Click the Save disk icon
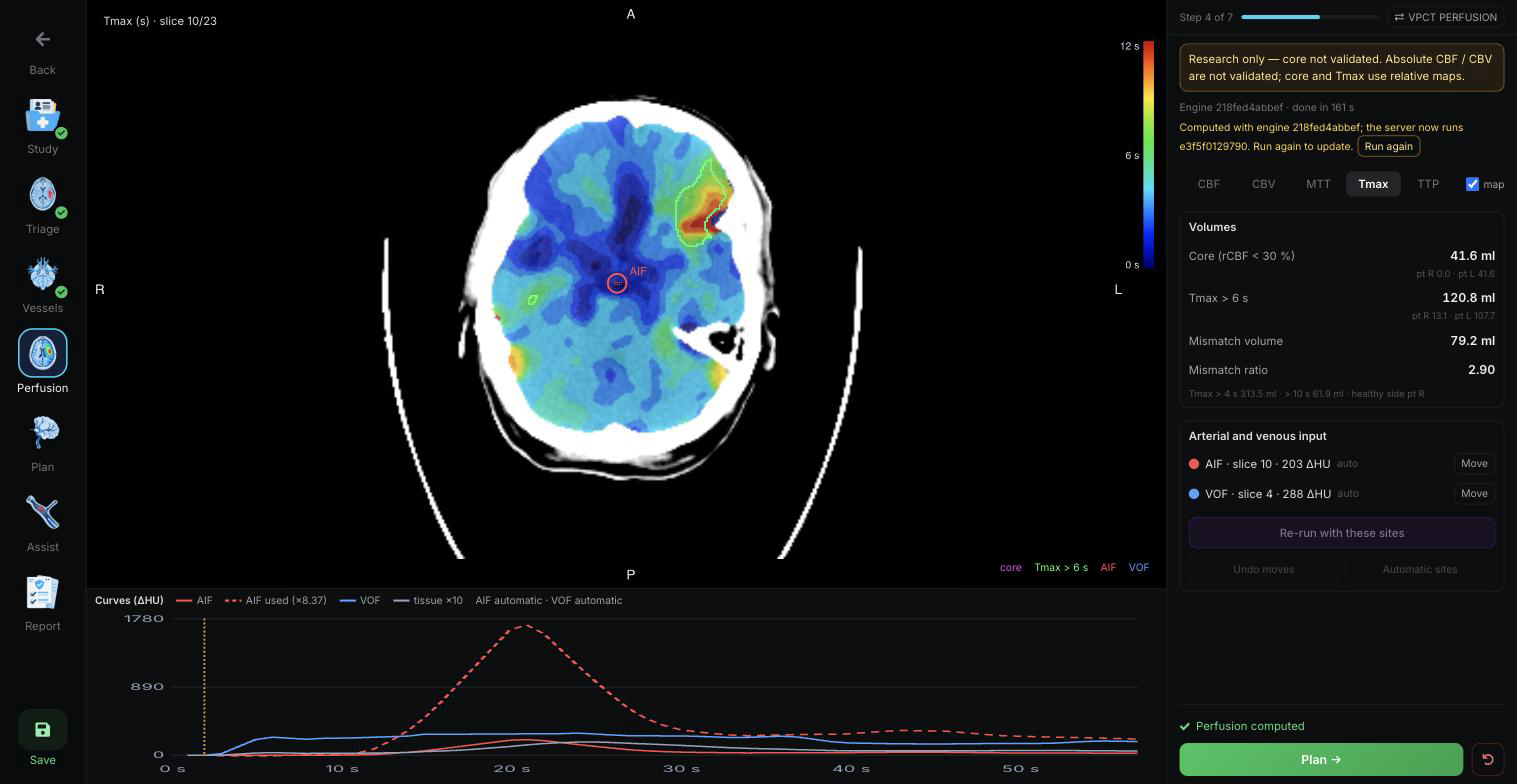Image resolution: width=1517 pixels, height=784 pixels. (x=42, y=730)
